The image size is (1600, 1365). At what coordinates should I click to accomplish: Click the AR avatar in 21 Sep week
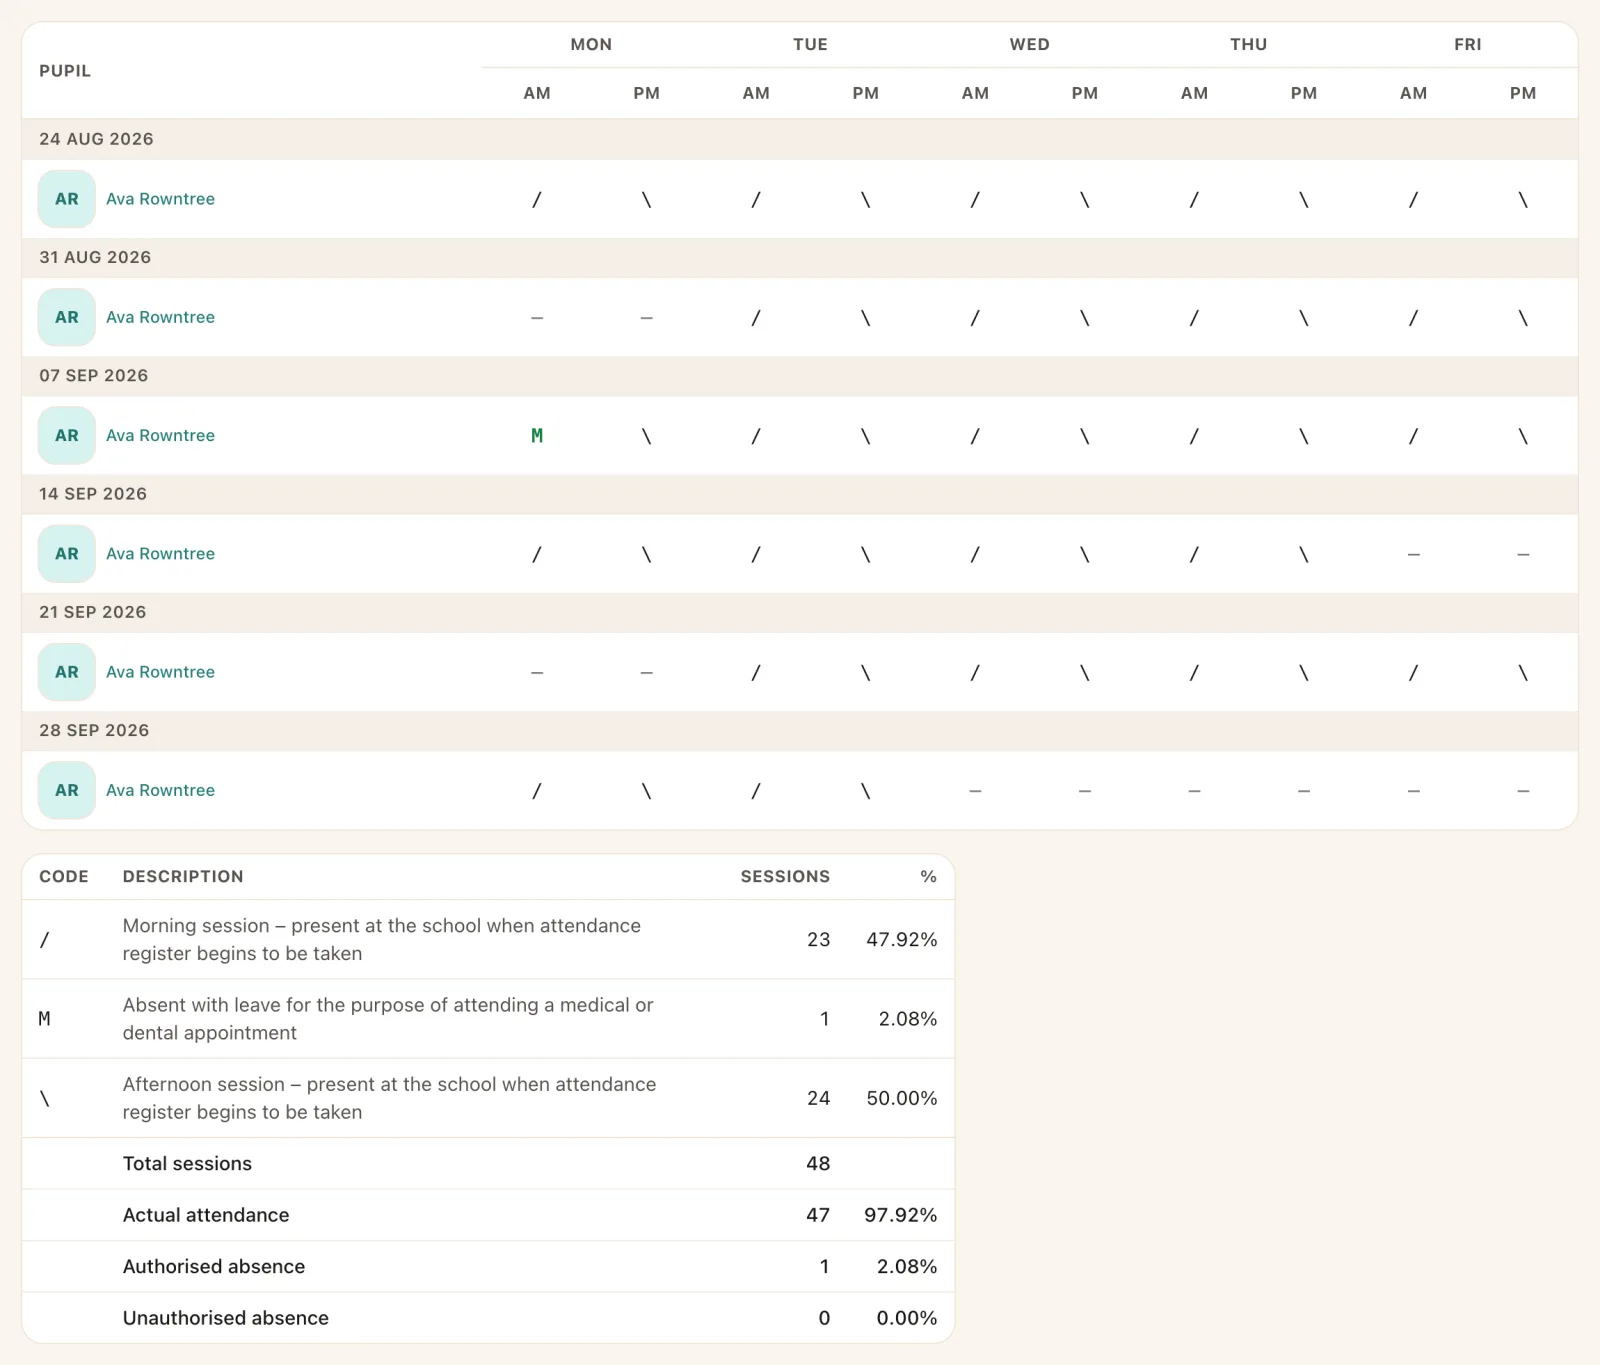tap(67, 672)
